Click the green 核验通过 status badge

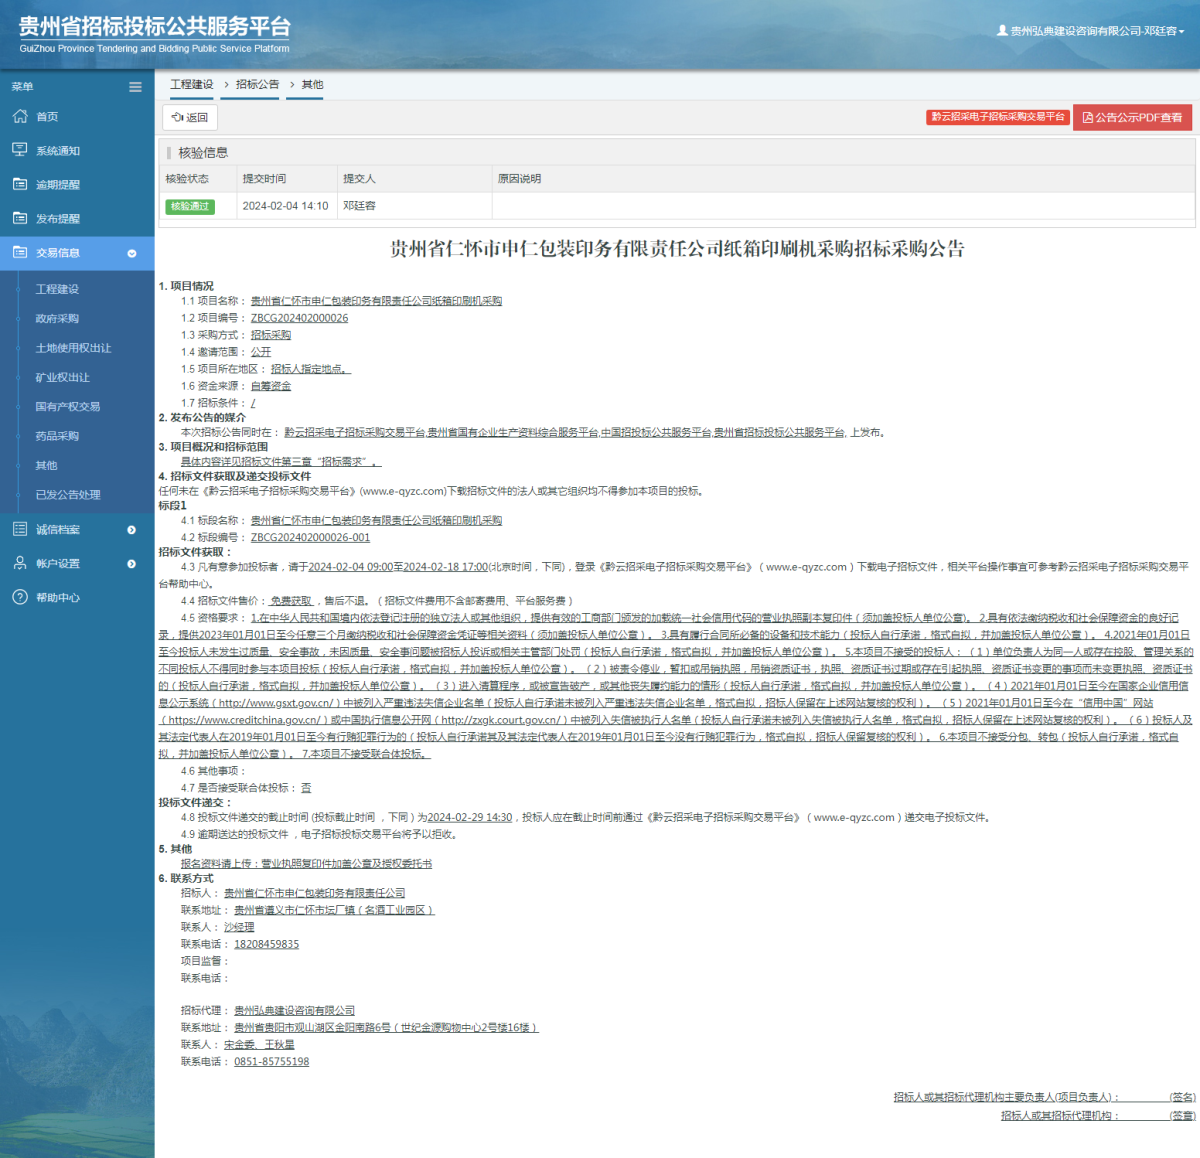coord(190,206)
